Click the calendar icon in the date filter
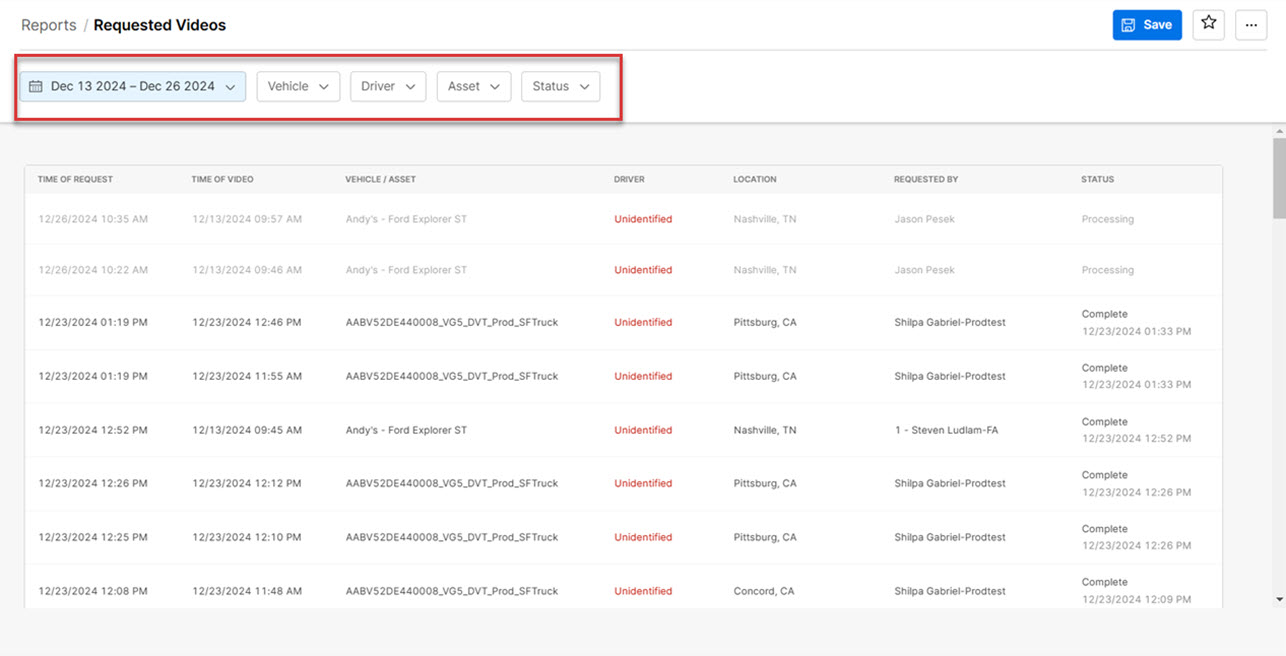 coord(37,86)
